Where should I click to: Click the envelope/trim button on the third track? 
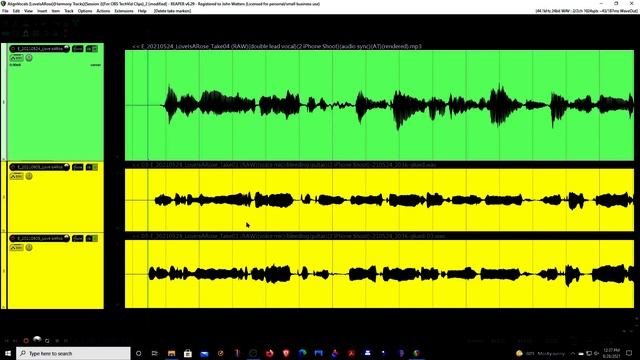pos(17,248)
